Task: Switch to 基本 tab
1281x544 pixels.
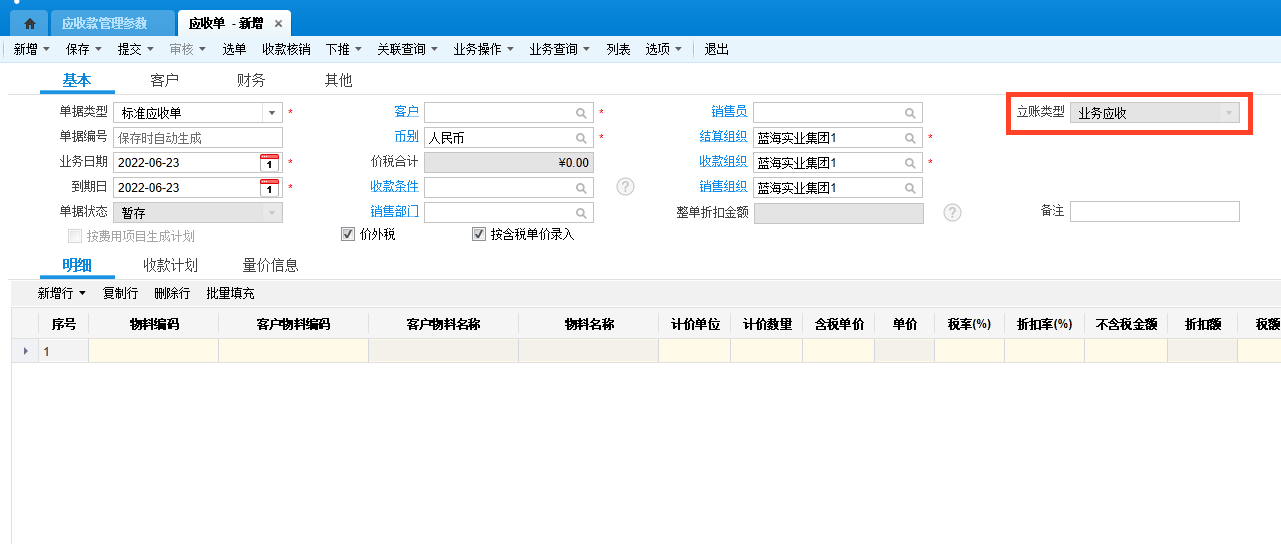Action: (77, 80)
